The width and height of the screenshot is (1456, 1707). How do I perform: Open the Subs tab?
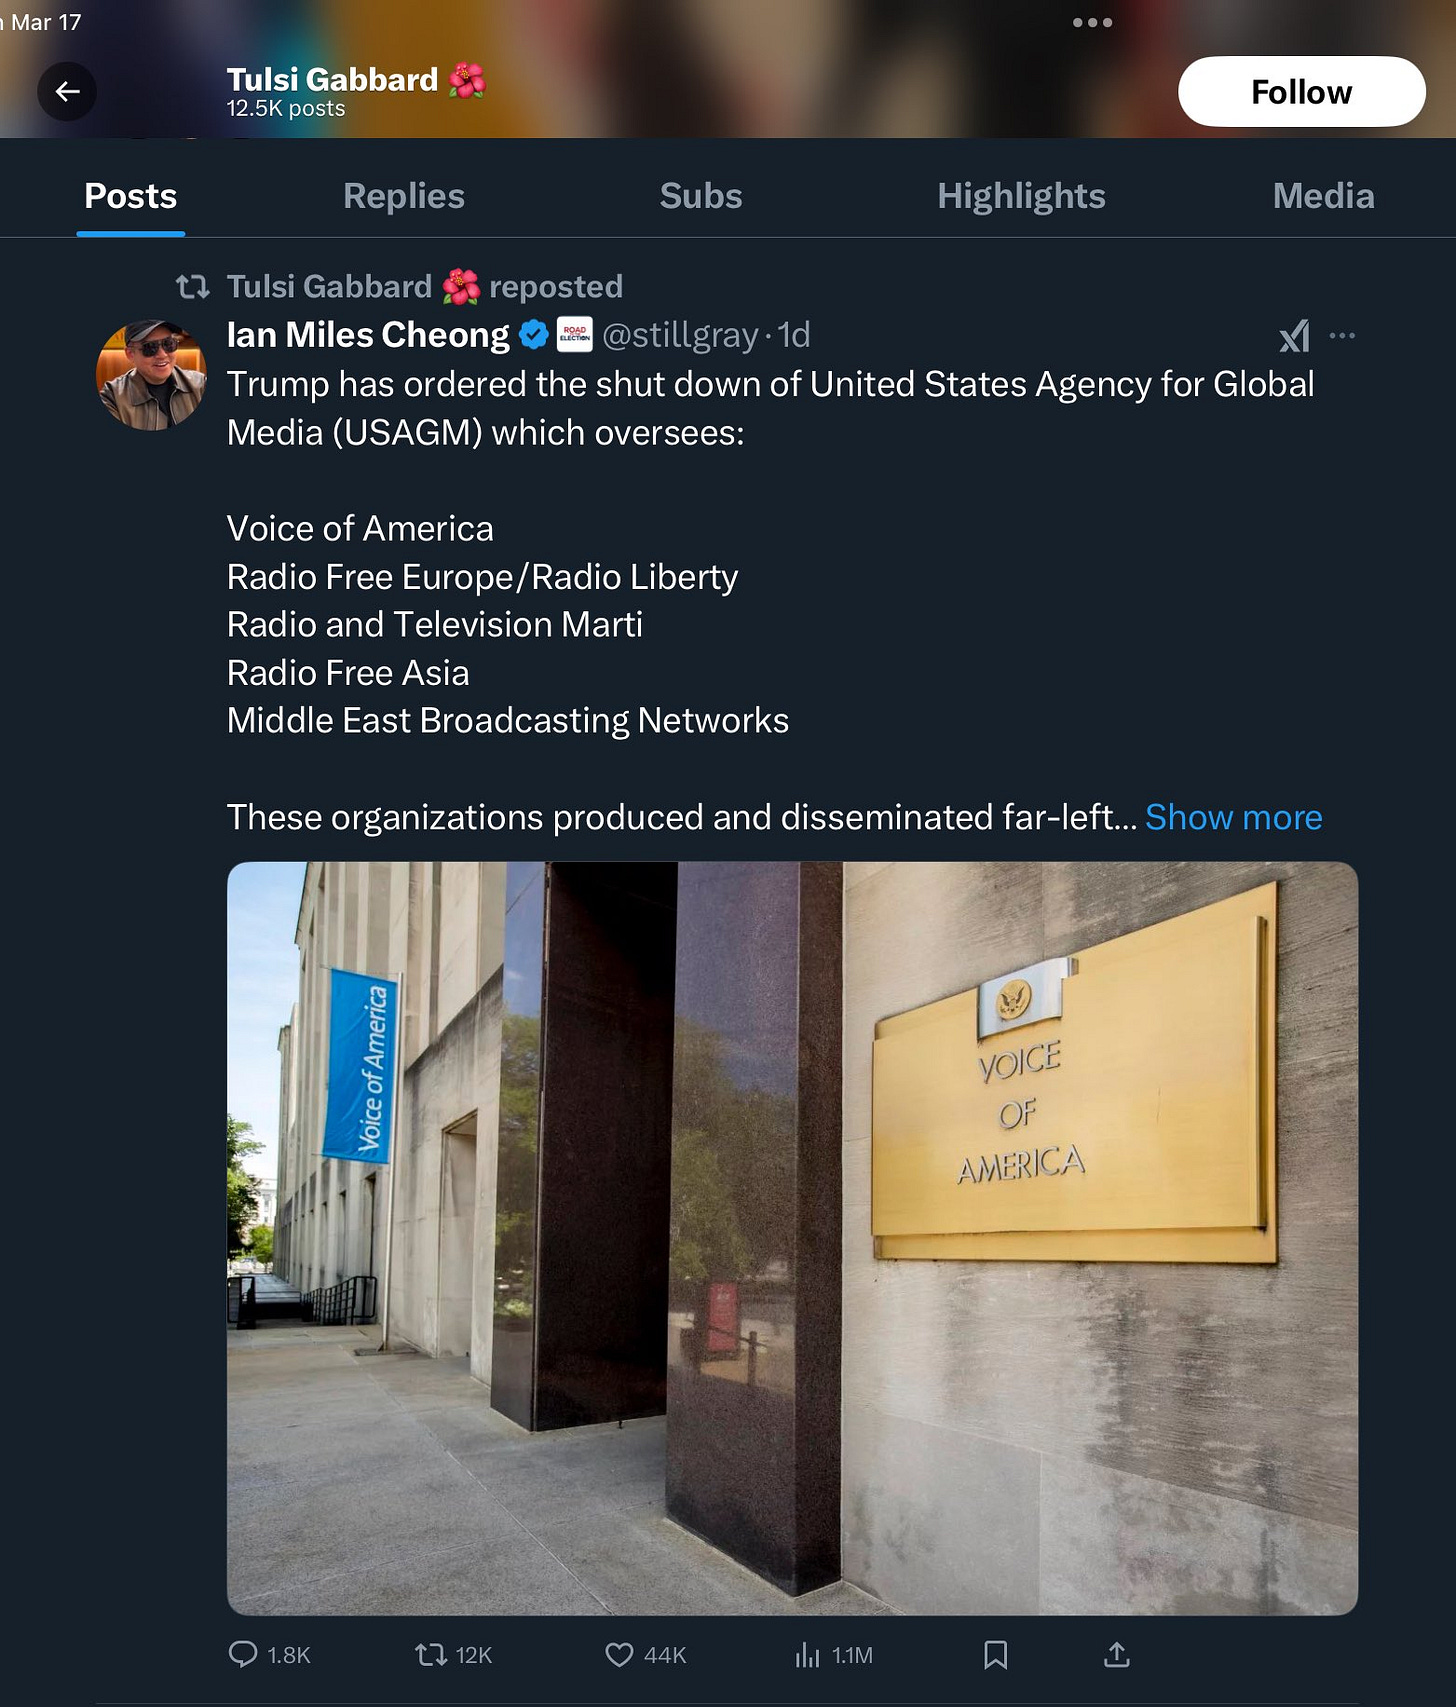701,196
